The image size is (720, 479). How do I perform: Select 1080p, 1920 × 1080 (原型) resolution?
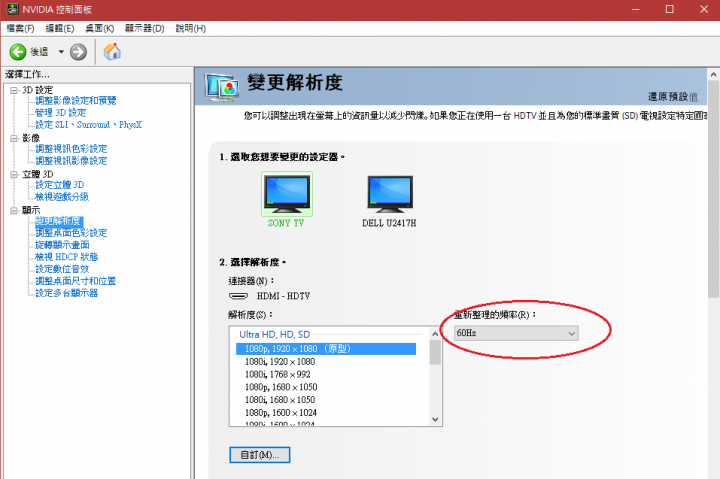click(x=326, y=349)
